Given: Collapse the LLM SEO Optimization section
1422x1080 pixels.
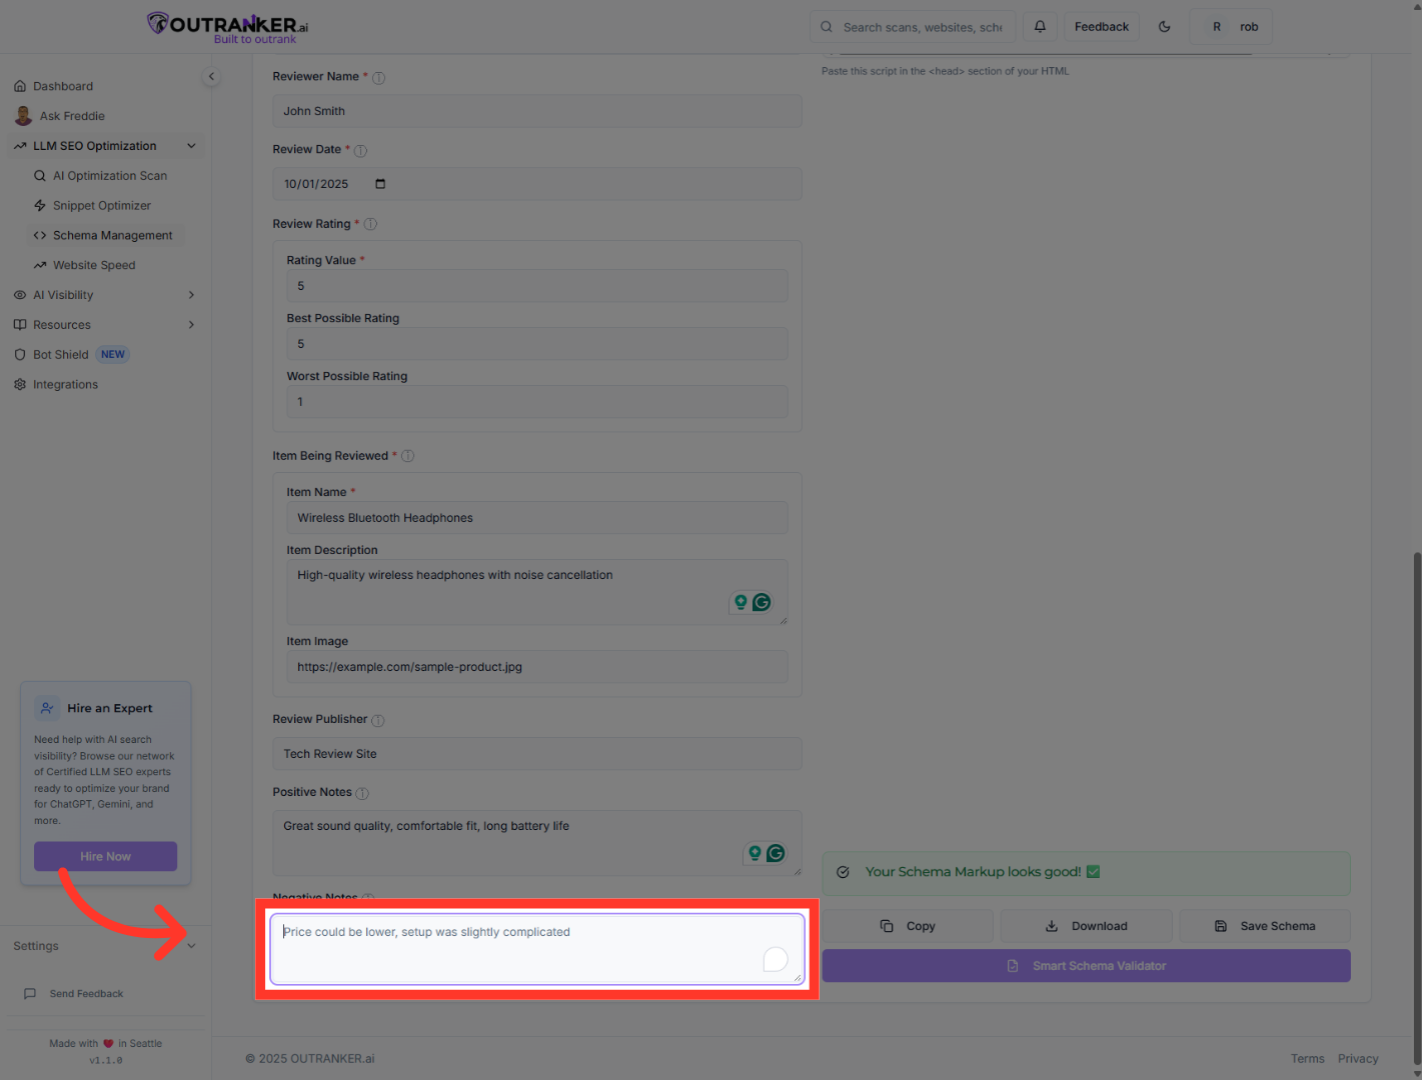Looking at the screenshot, I should pyautogui.click(x=107, y=146).
